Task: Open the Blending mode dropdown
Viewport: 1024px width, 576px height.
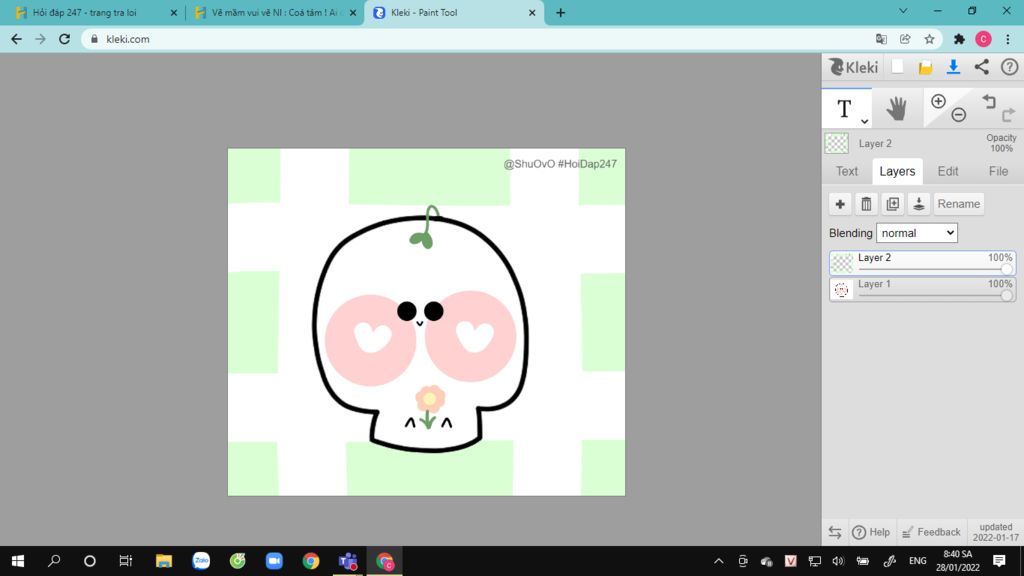Action: pyautogui.click(x=916, y=233)
